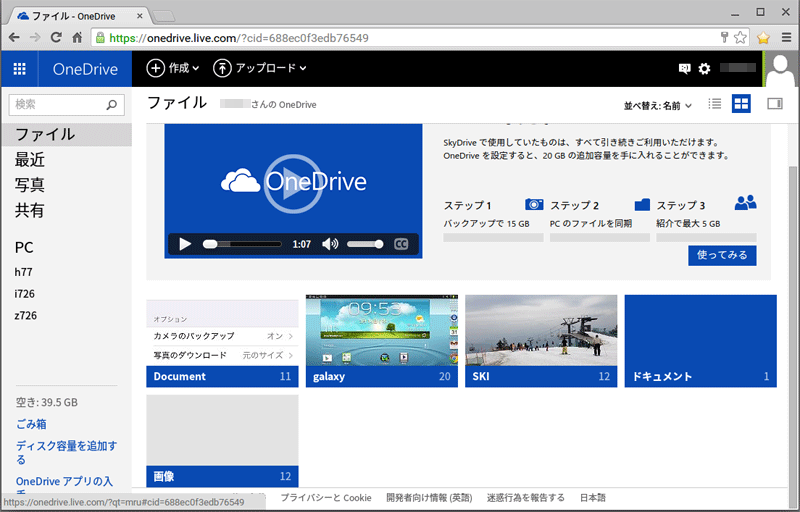Click プライバシーと Cookie footer link
800x512 pixels.
point(326,498)
